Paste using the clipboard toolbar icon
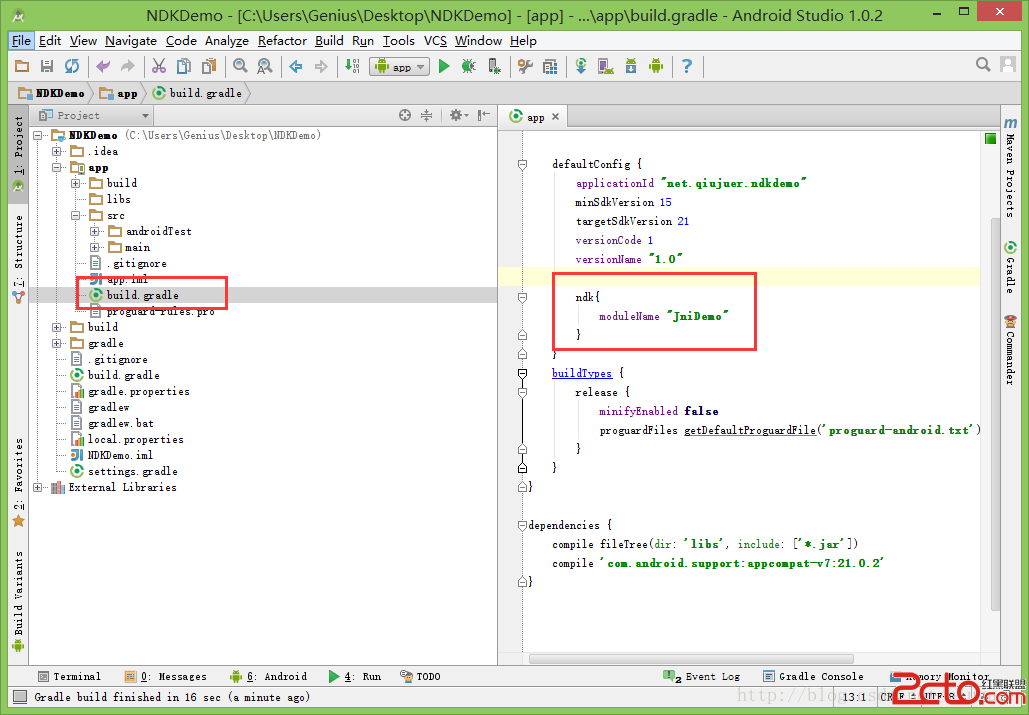The width and height of the screenshot is (1029, 715). click(x=209, y=66)
